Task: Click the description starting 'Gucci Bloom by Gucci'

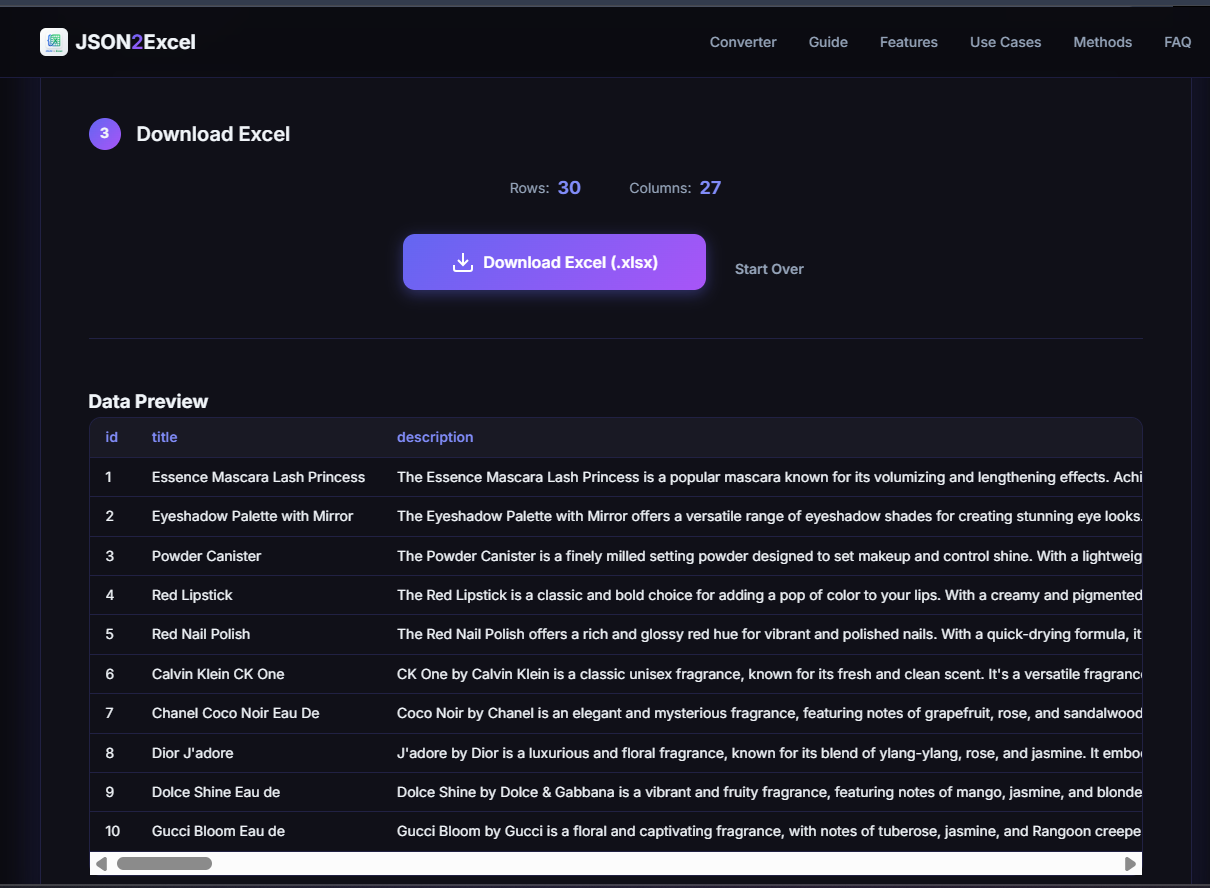Action: click(769, 831)
